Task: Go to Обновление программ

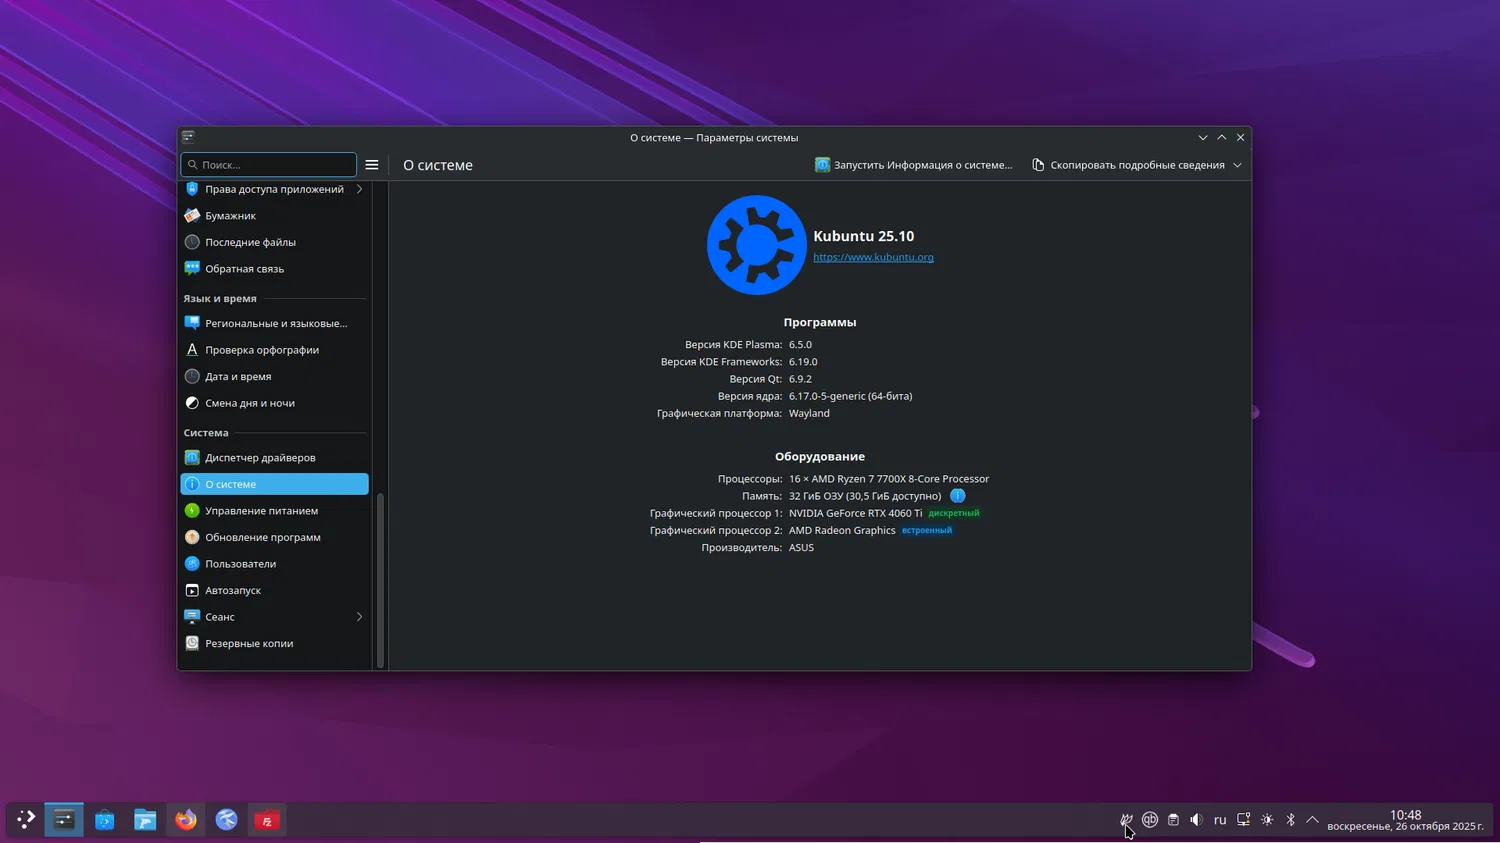Action: click(274, 537)
